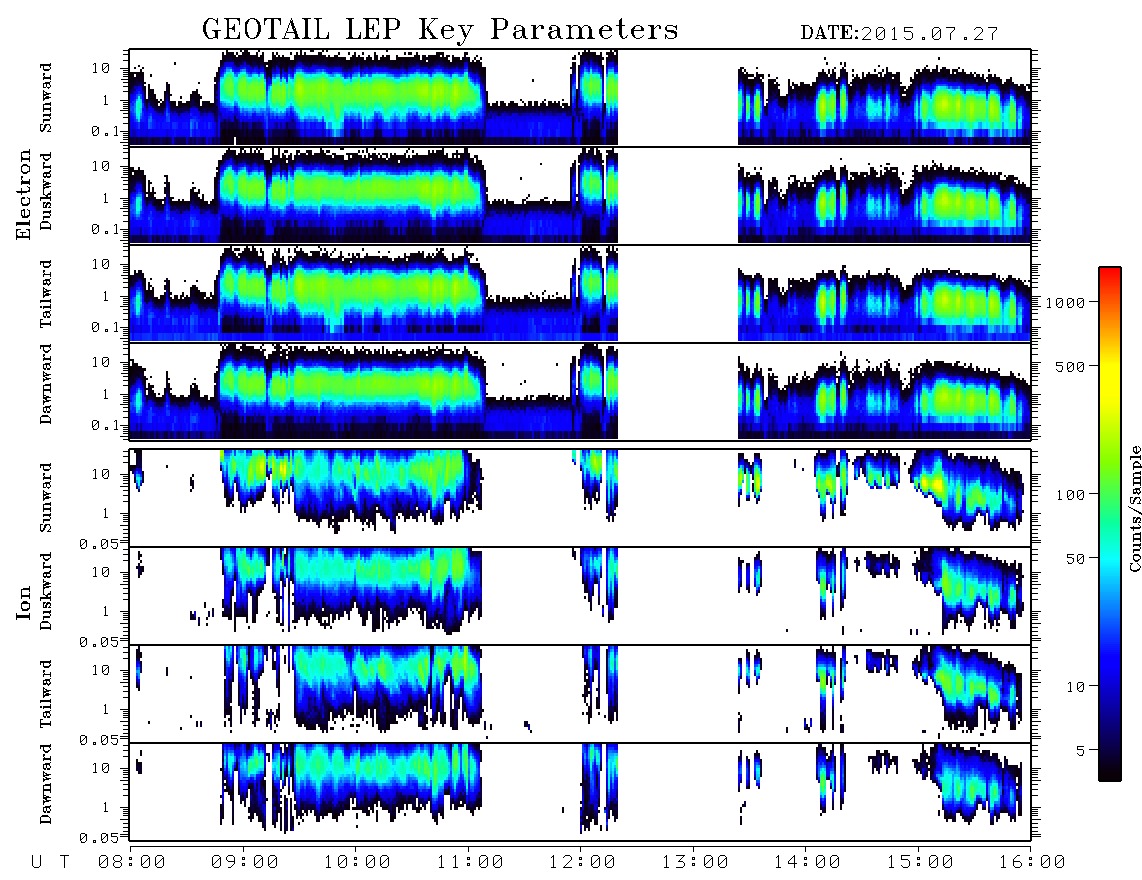
Task: Click the colorbar tick label 10
Action: 1075,686
